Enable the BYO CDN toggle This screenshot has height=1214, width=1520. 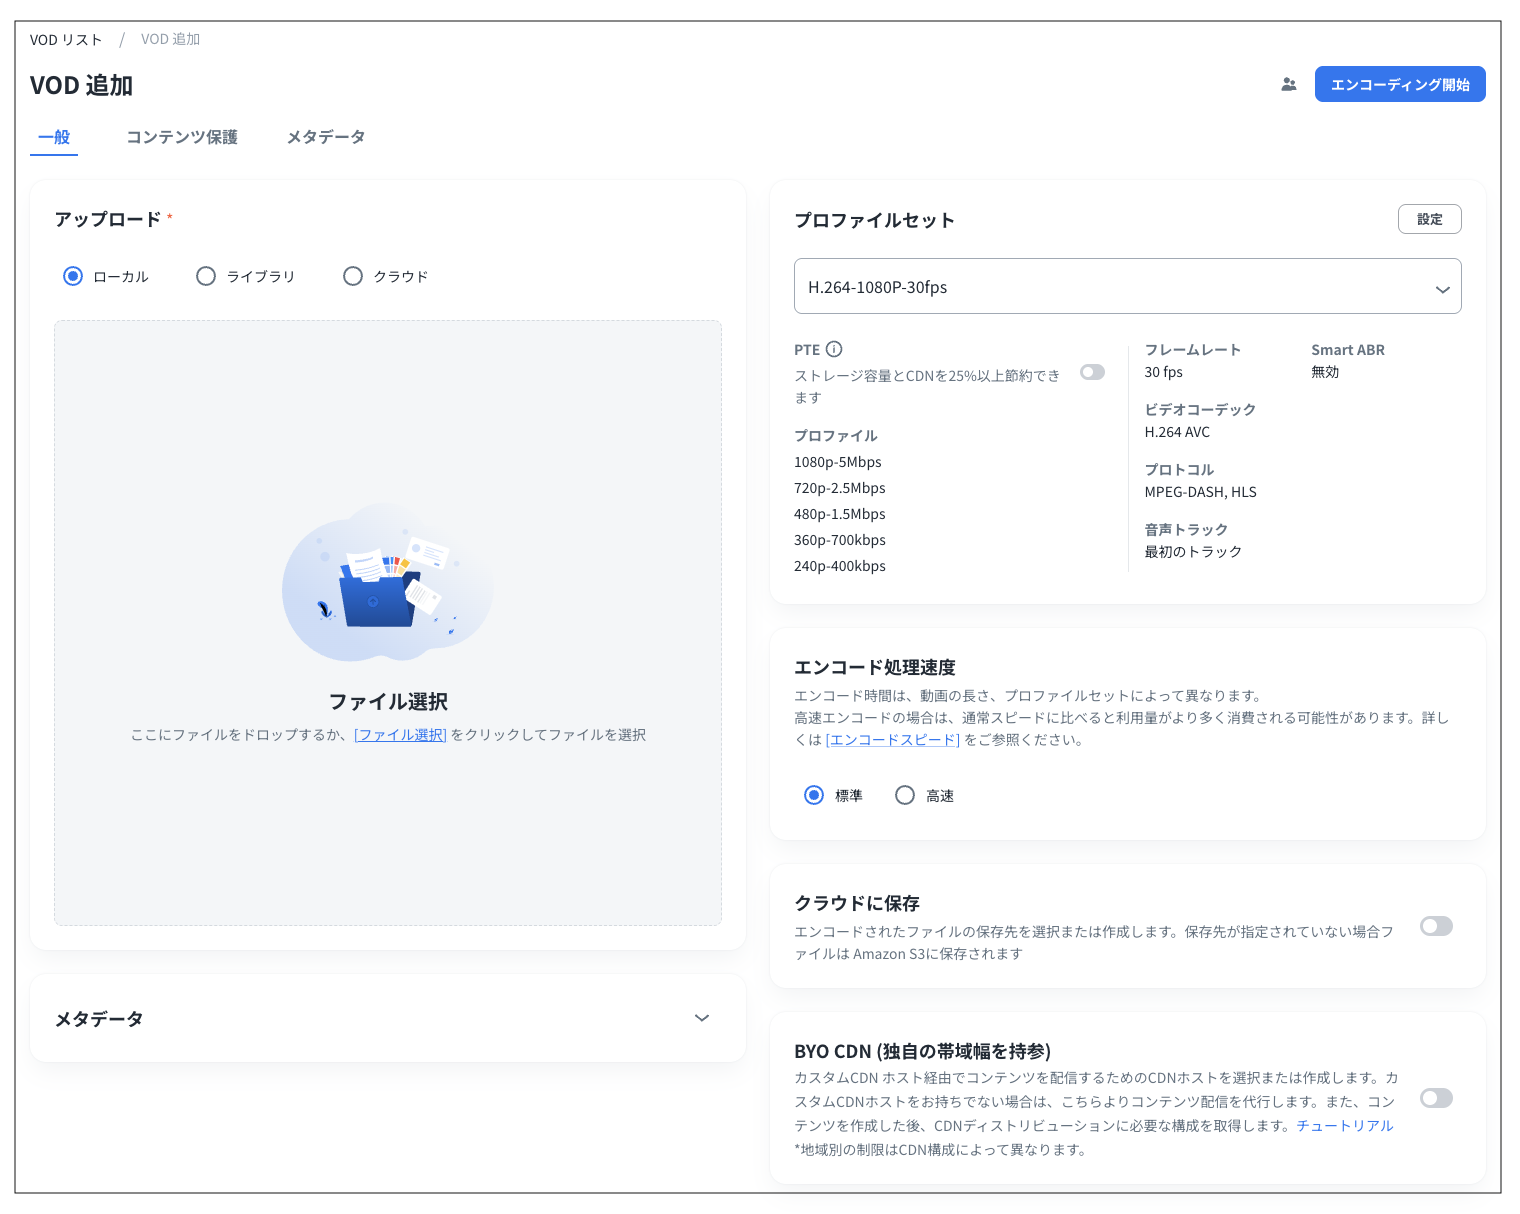[x=1436, y=1098]
